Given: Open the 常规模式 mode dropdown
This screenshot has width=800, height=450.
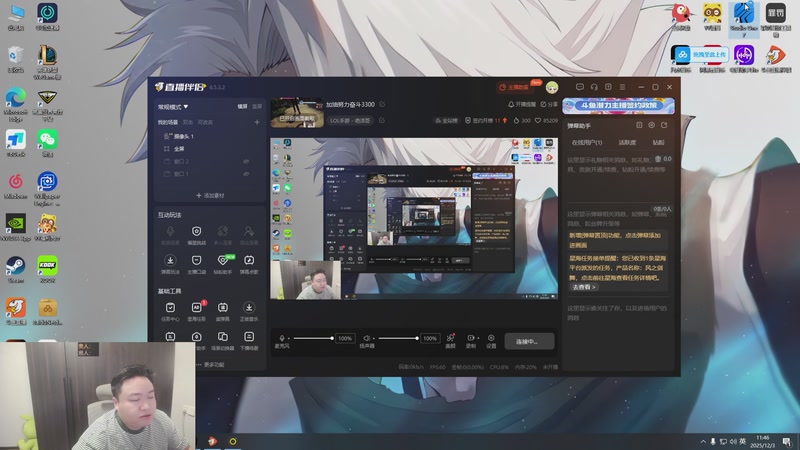Looking at the screenshot, I should [x=173, y=107].
